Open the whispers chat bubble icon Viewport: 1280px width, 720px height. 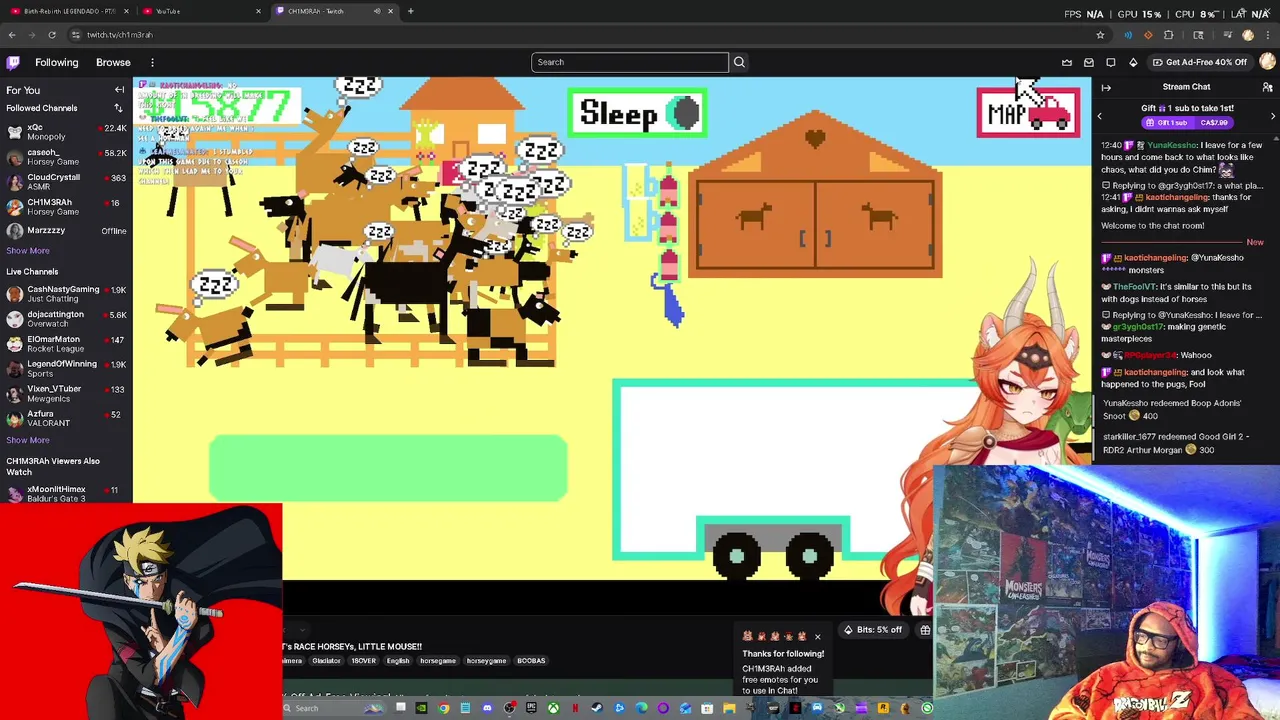pyautogui.click(x=1111, y=62)
